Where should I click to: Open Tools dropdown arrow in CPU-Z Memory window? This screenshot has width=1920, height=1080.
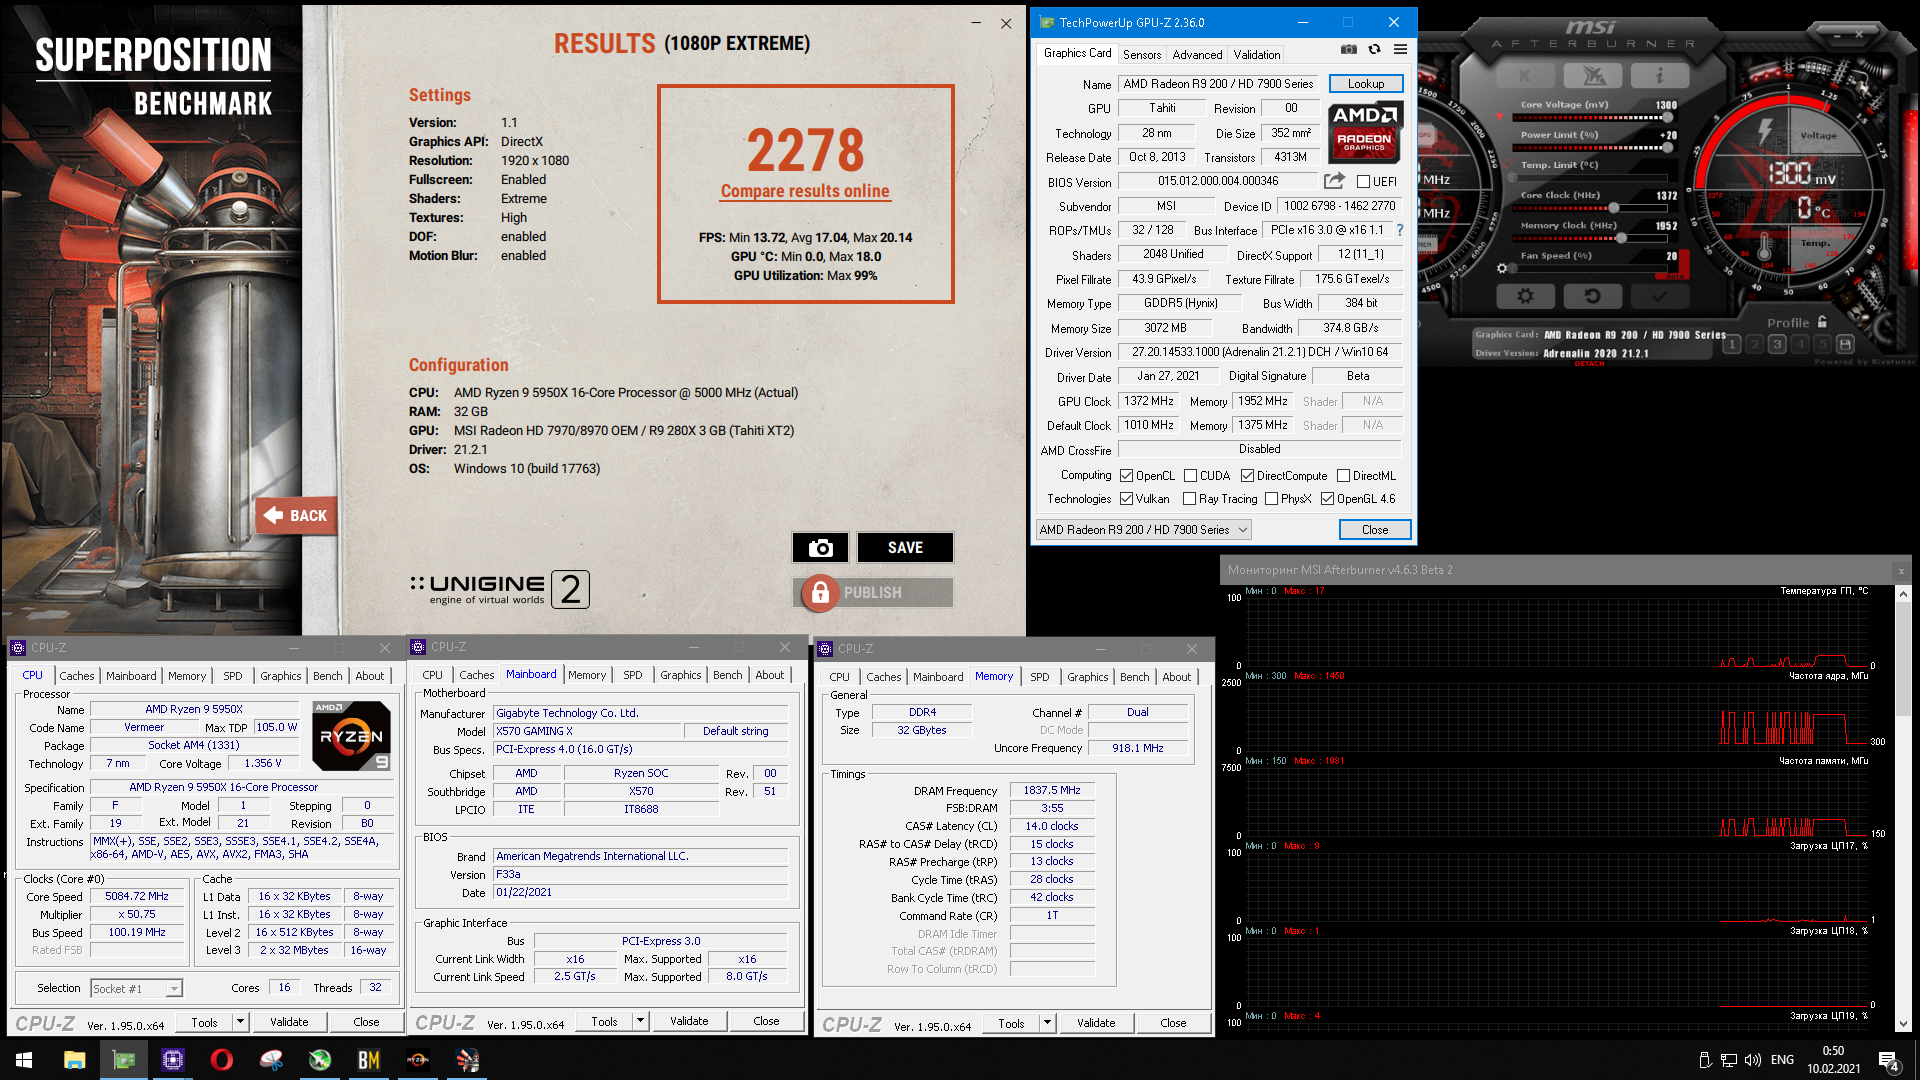pyautogui.click(x=1048, y=1023)
